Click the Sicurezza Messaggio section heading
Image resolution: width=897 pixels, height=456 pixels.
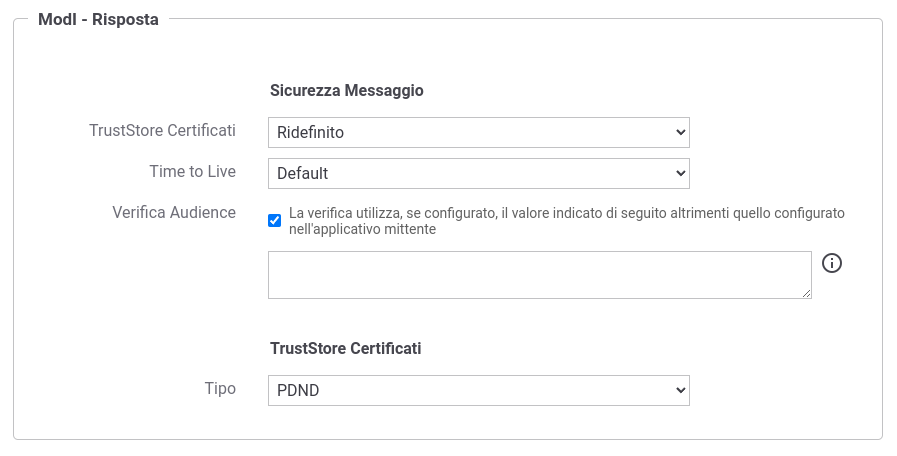(347, 90)
